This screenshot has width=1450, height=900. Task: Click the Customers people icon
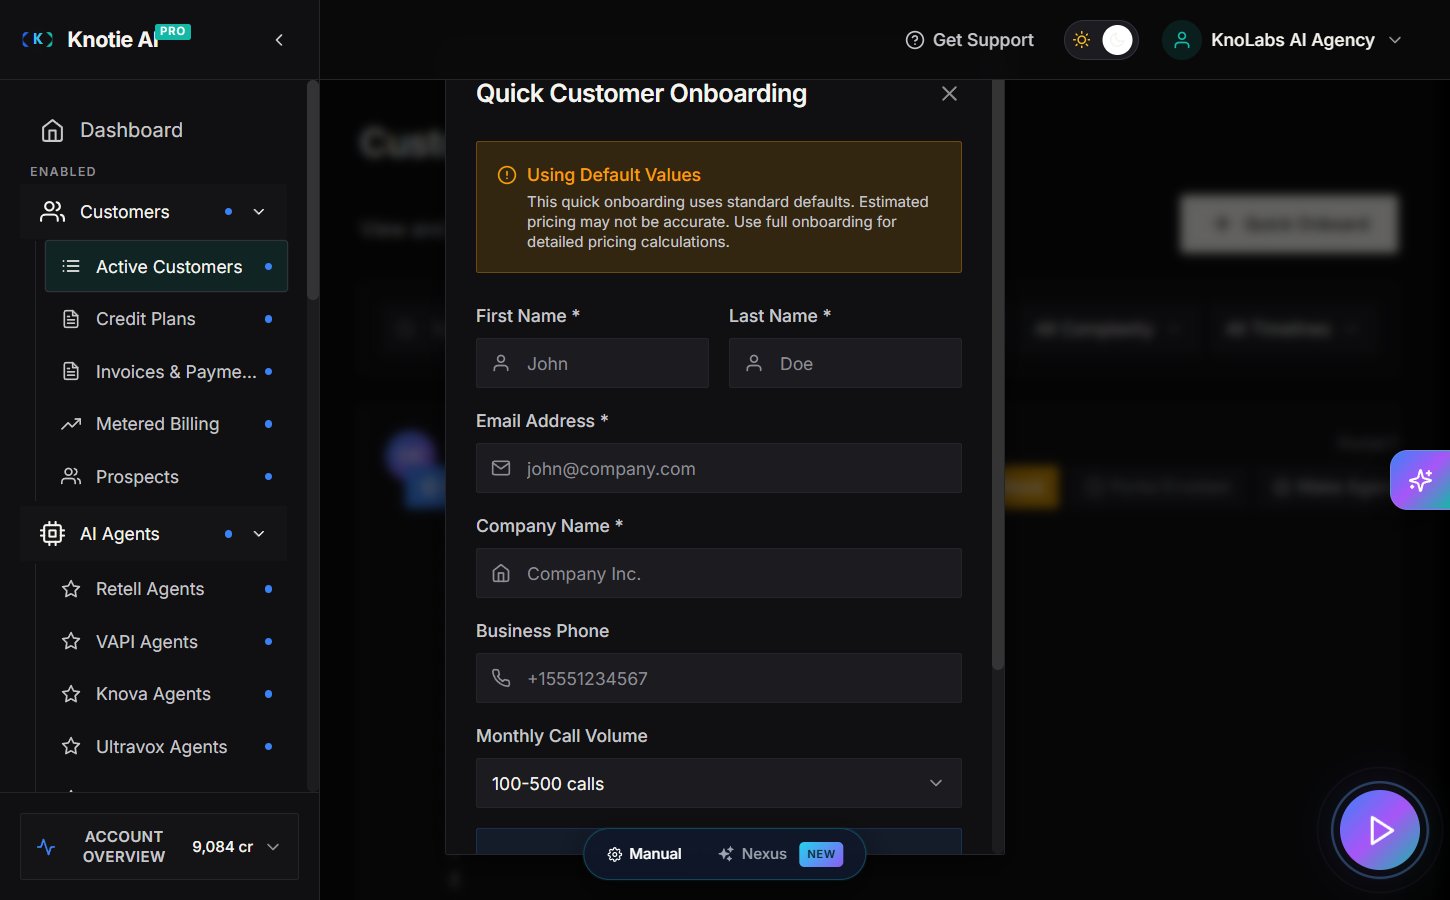click(52, 212)
